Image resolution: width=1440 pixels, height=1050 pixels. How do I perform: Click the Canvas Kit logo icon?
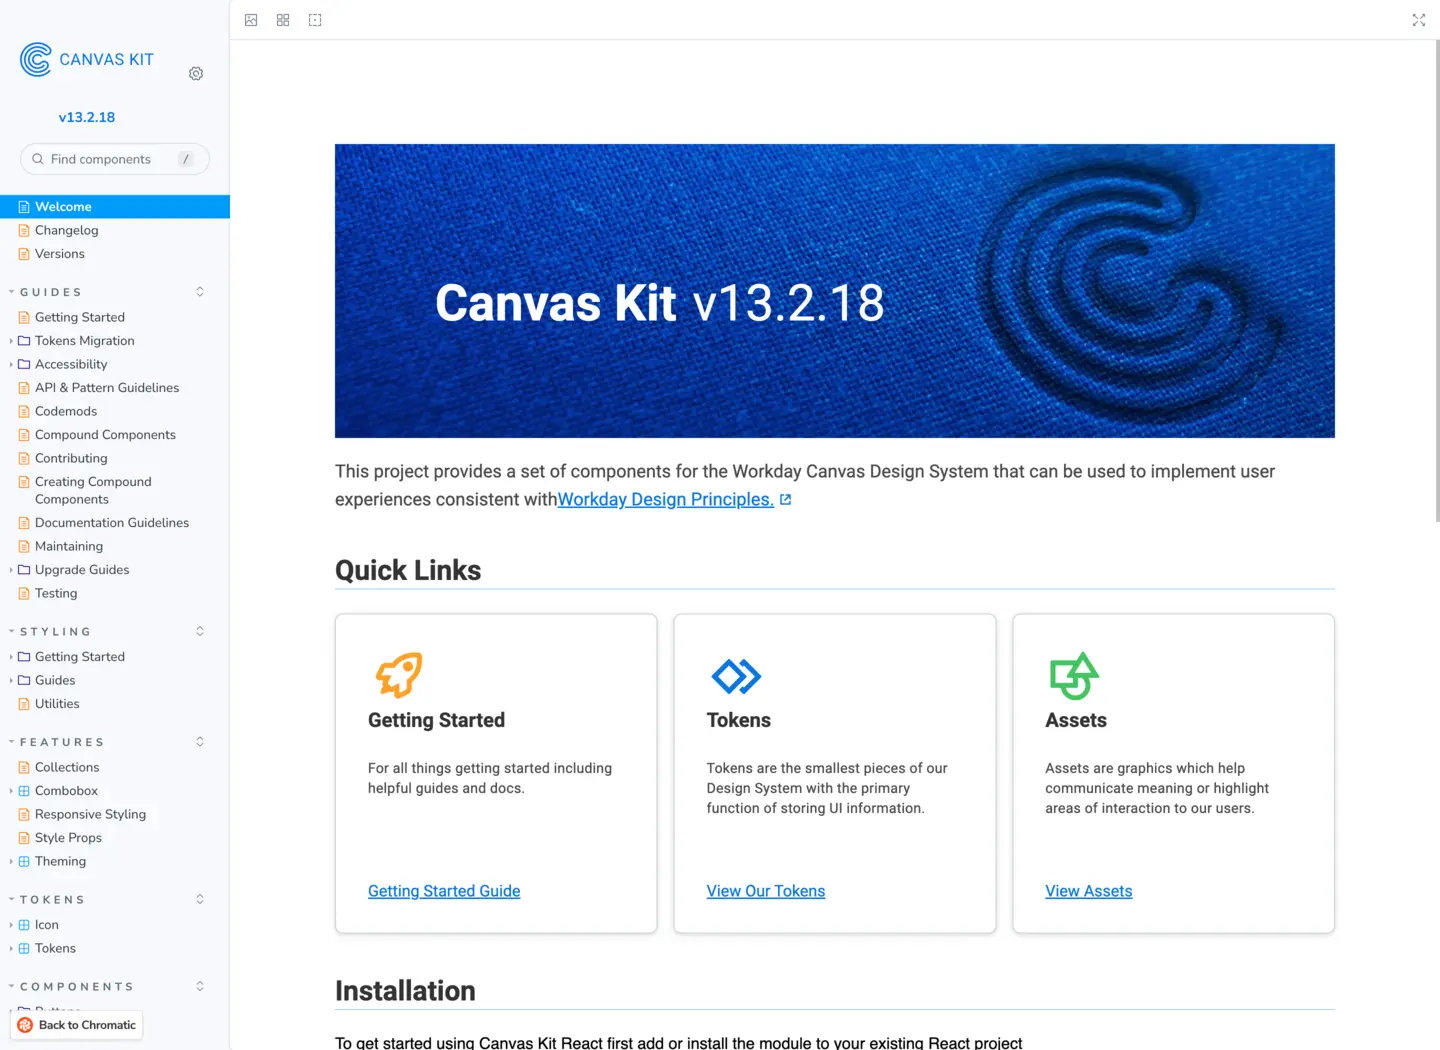tap(36, 60)
